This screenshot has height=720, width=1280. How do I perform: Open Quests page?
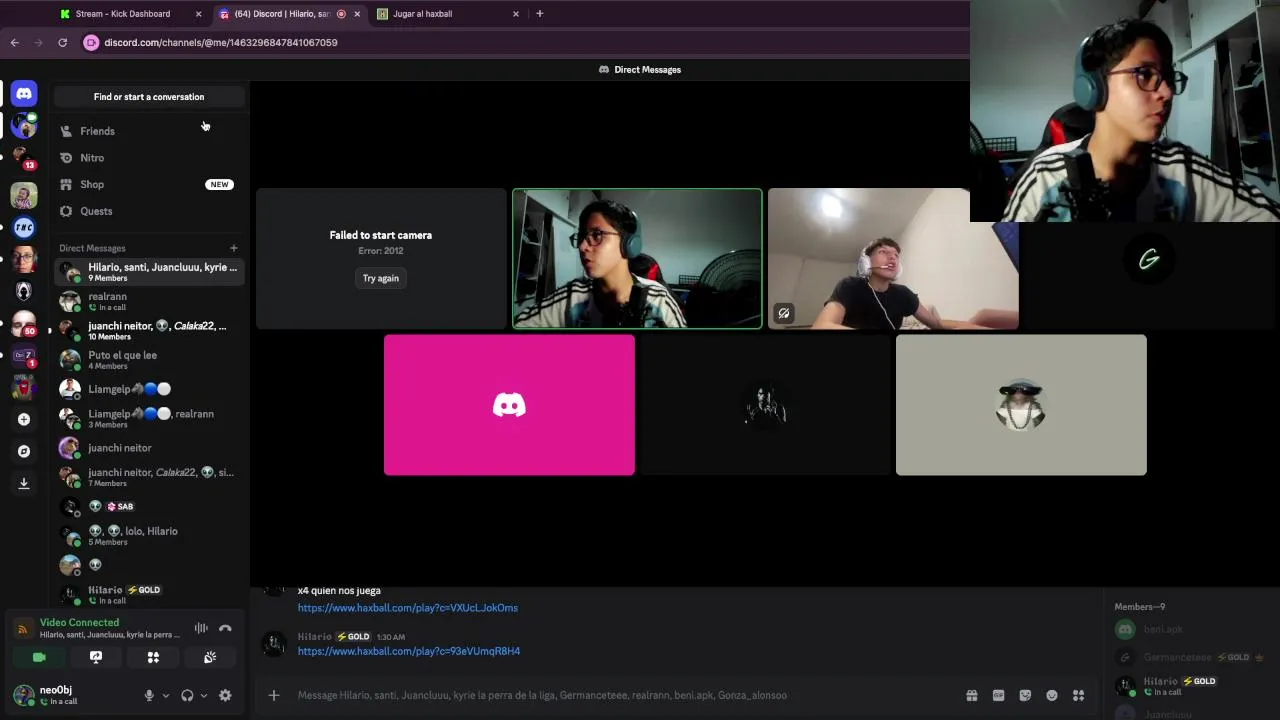pyautogui.click(x=148, y=211)
